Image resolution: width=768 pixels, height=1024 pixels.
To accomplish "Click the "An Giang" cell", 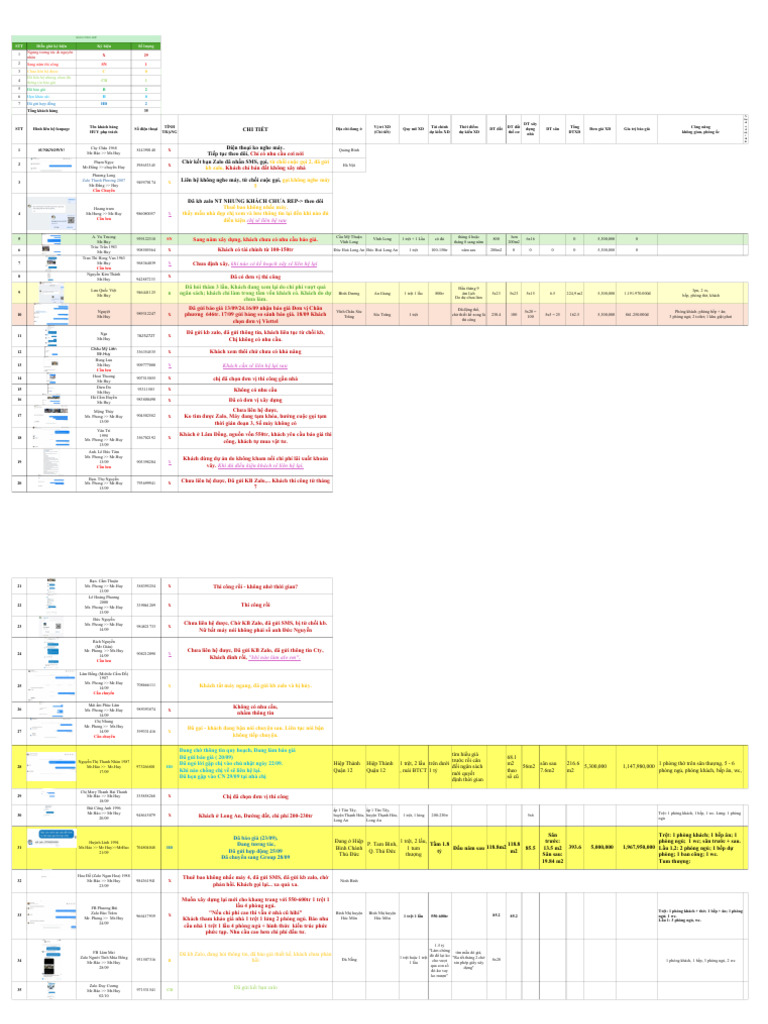I will click(x=382, y=293).
